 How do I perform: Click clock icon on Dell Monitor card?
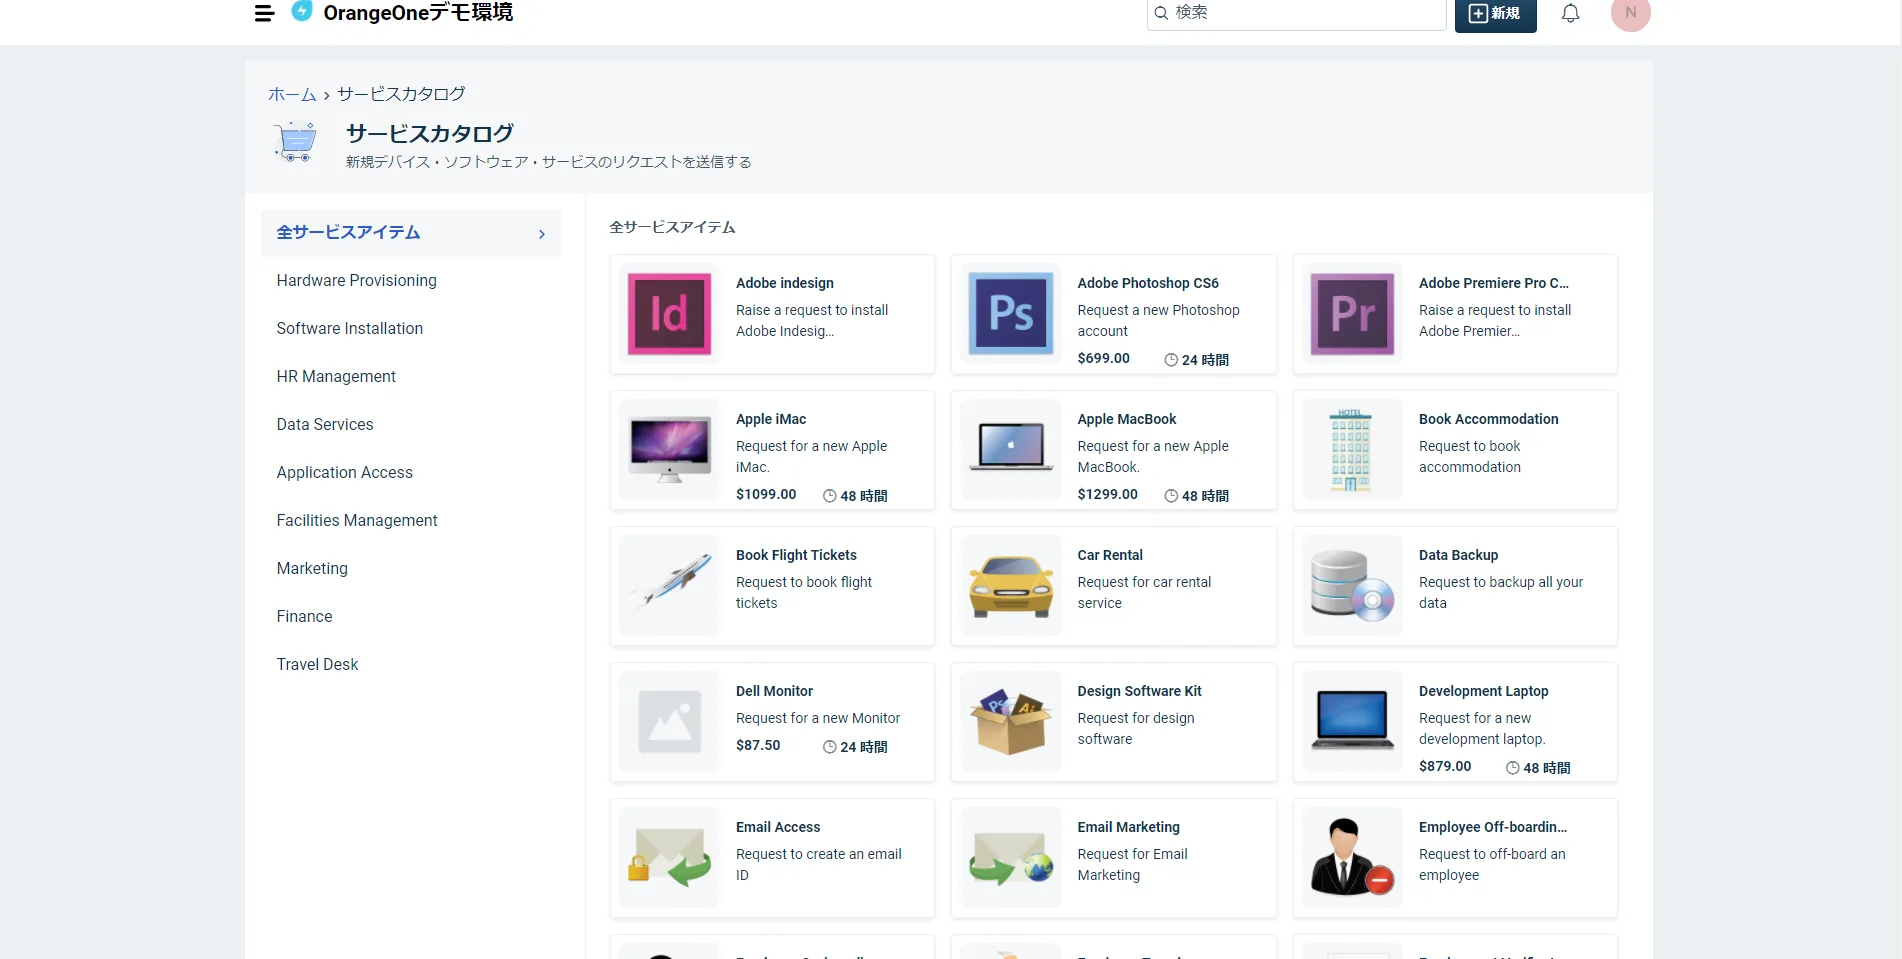[x=829, y=747]
